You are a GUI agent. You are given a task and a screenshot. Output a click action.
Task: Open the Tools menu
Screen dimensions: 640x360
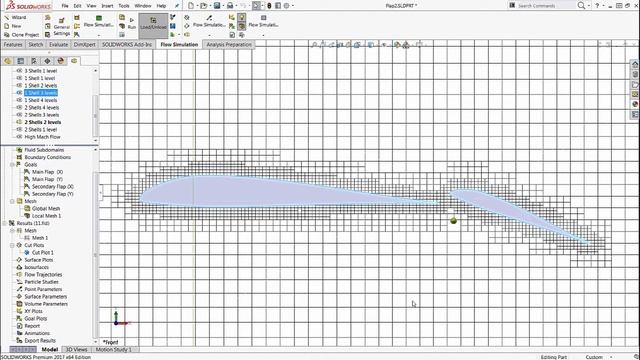(x=124, y=6)
